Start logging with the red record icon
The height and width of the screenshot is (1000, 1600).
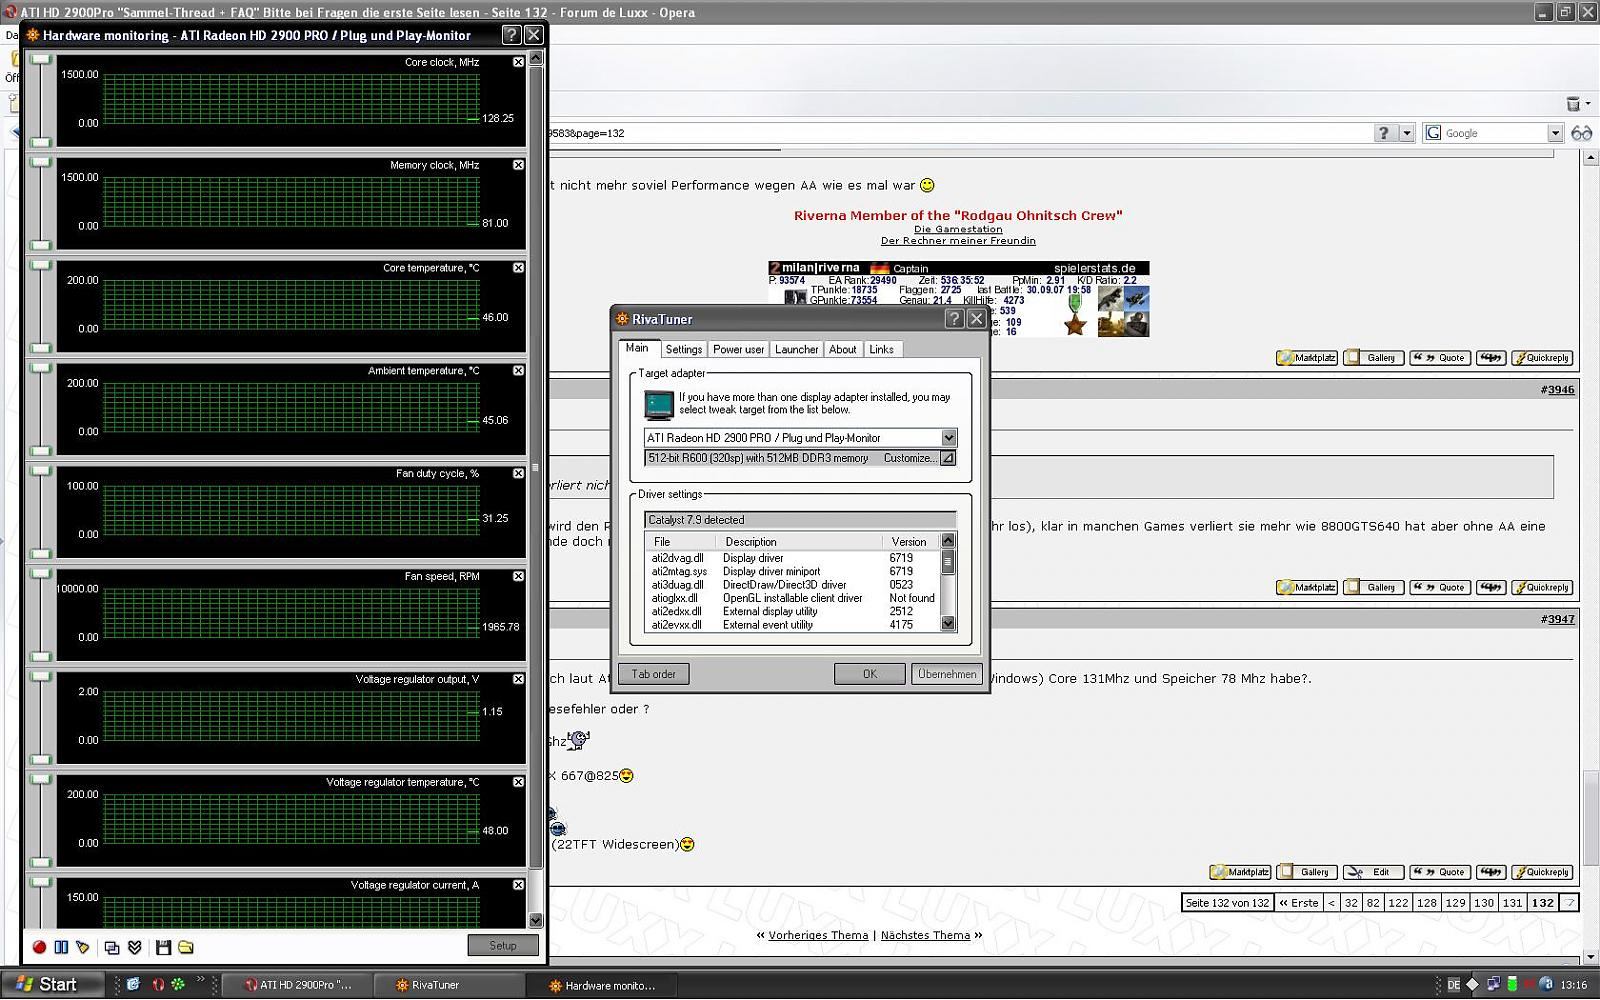(x=39, y=947)
